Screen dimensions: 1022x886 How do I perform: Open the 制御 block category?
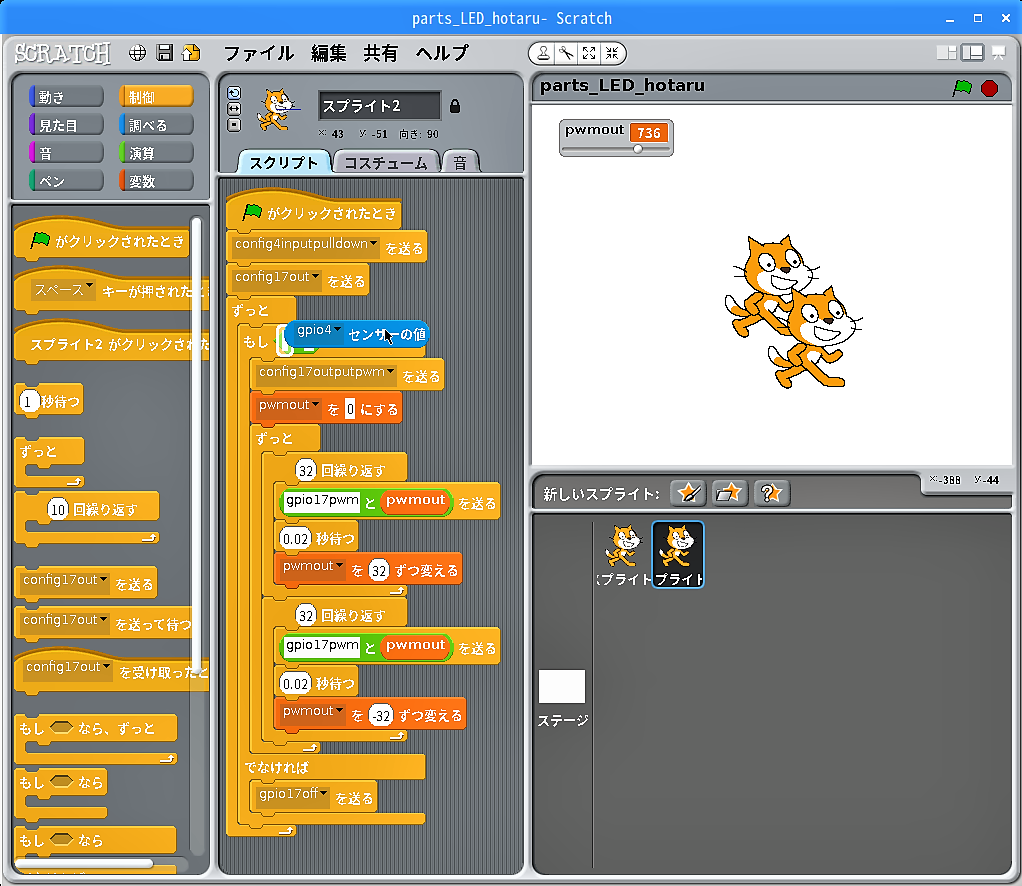click(156, 97)
